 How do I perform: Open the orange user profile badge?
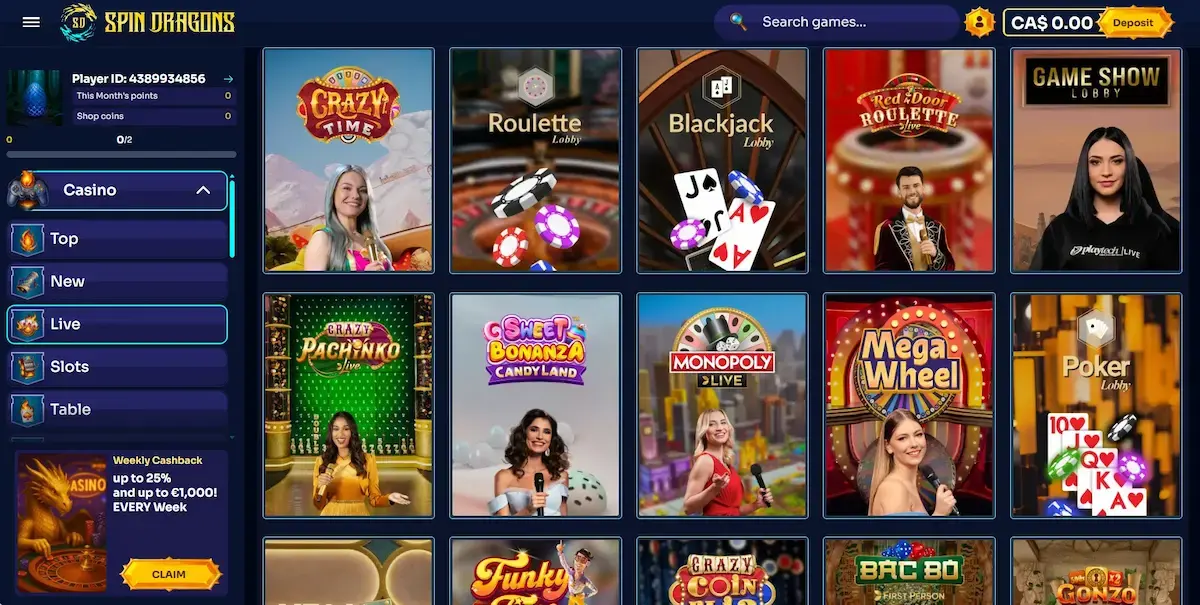click(980, 22)
